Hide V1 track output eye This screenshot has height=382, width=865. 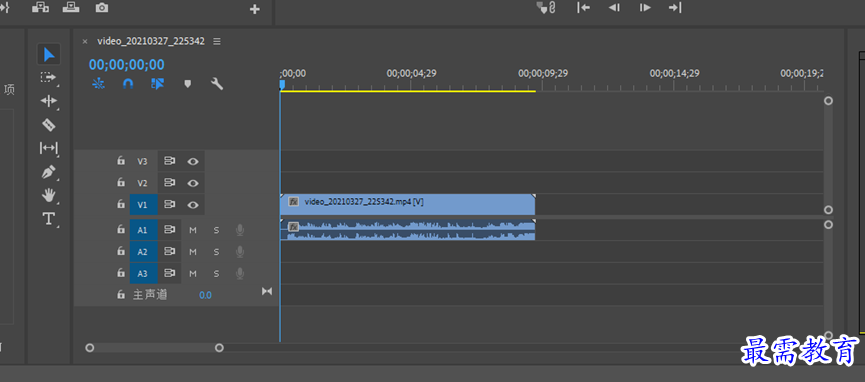click(x=193, y=204)
